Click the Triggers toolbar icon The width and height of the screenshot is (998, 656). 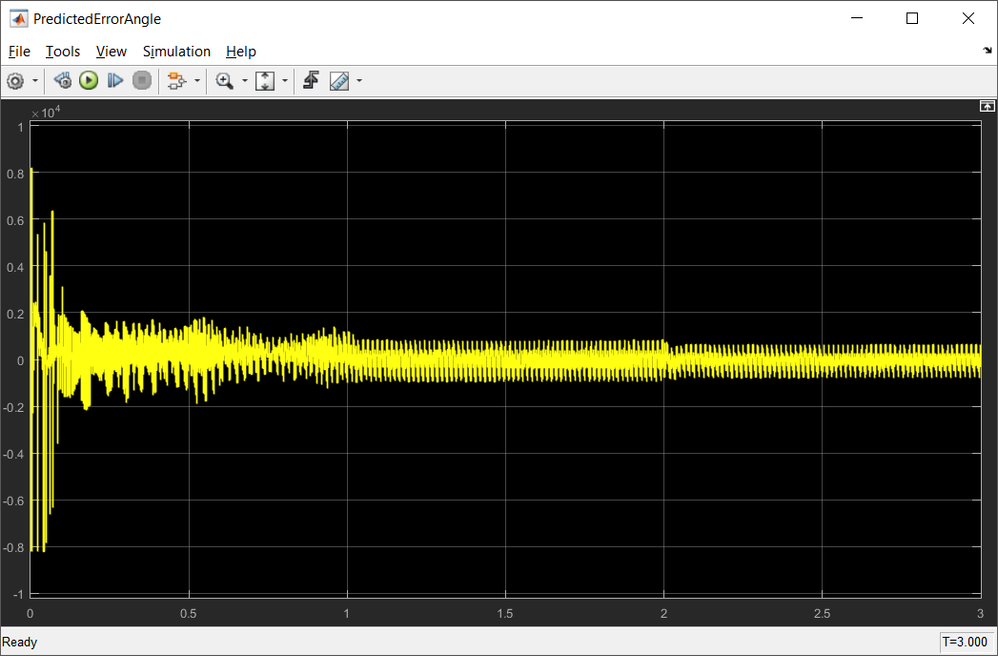(311, 81)
